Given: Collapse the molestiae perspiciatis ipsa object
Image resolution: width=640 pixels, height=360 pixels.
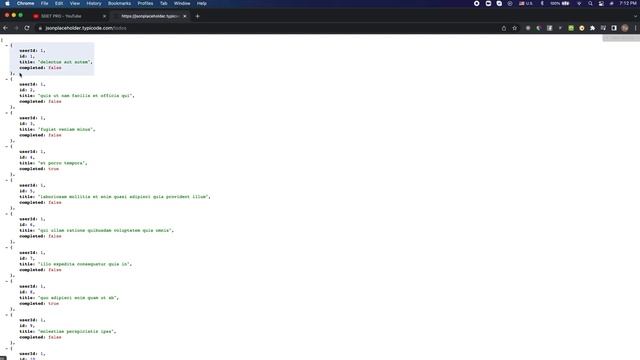Looking at the screenshot, I should [x=7, y=315].
